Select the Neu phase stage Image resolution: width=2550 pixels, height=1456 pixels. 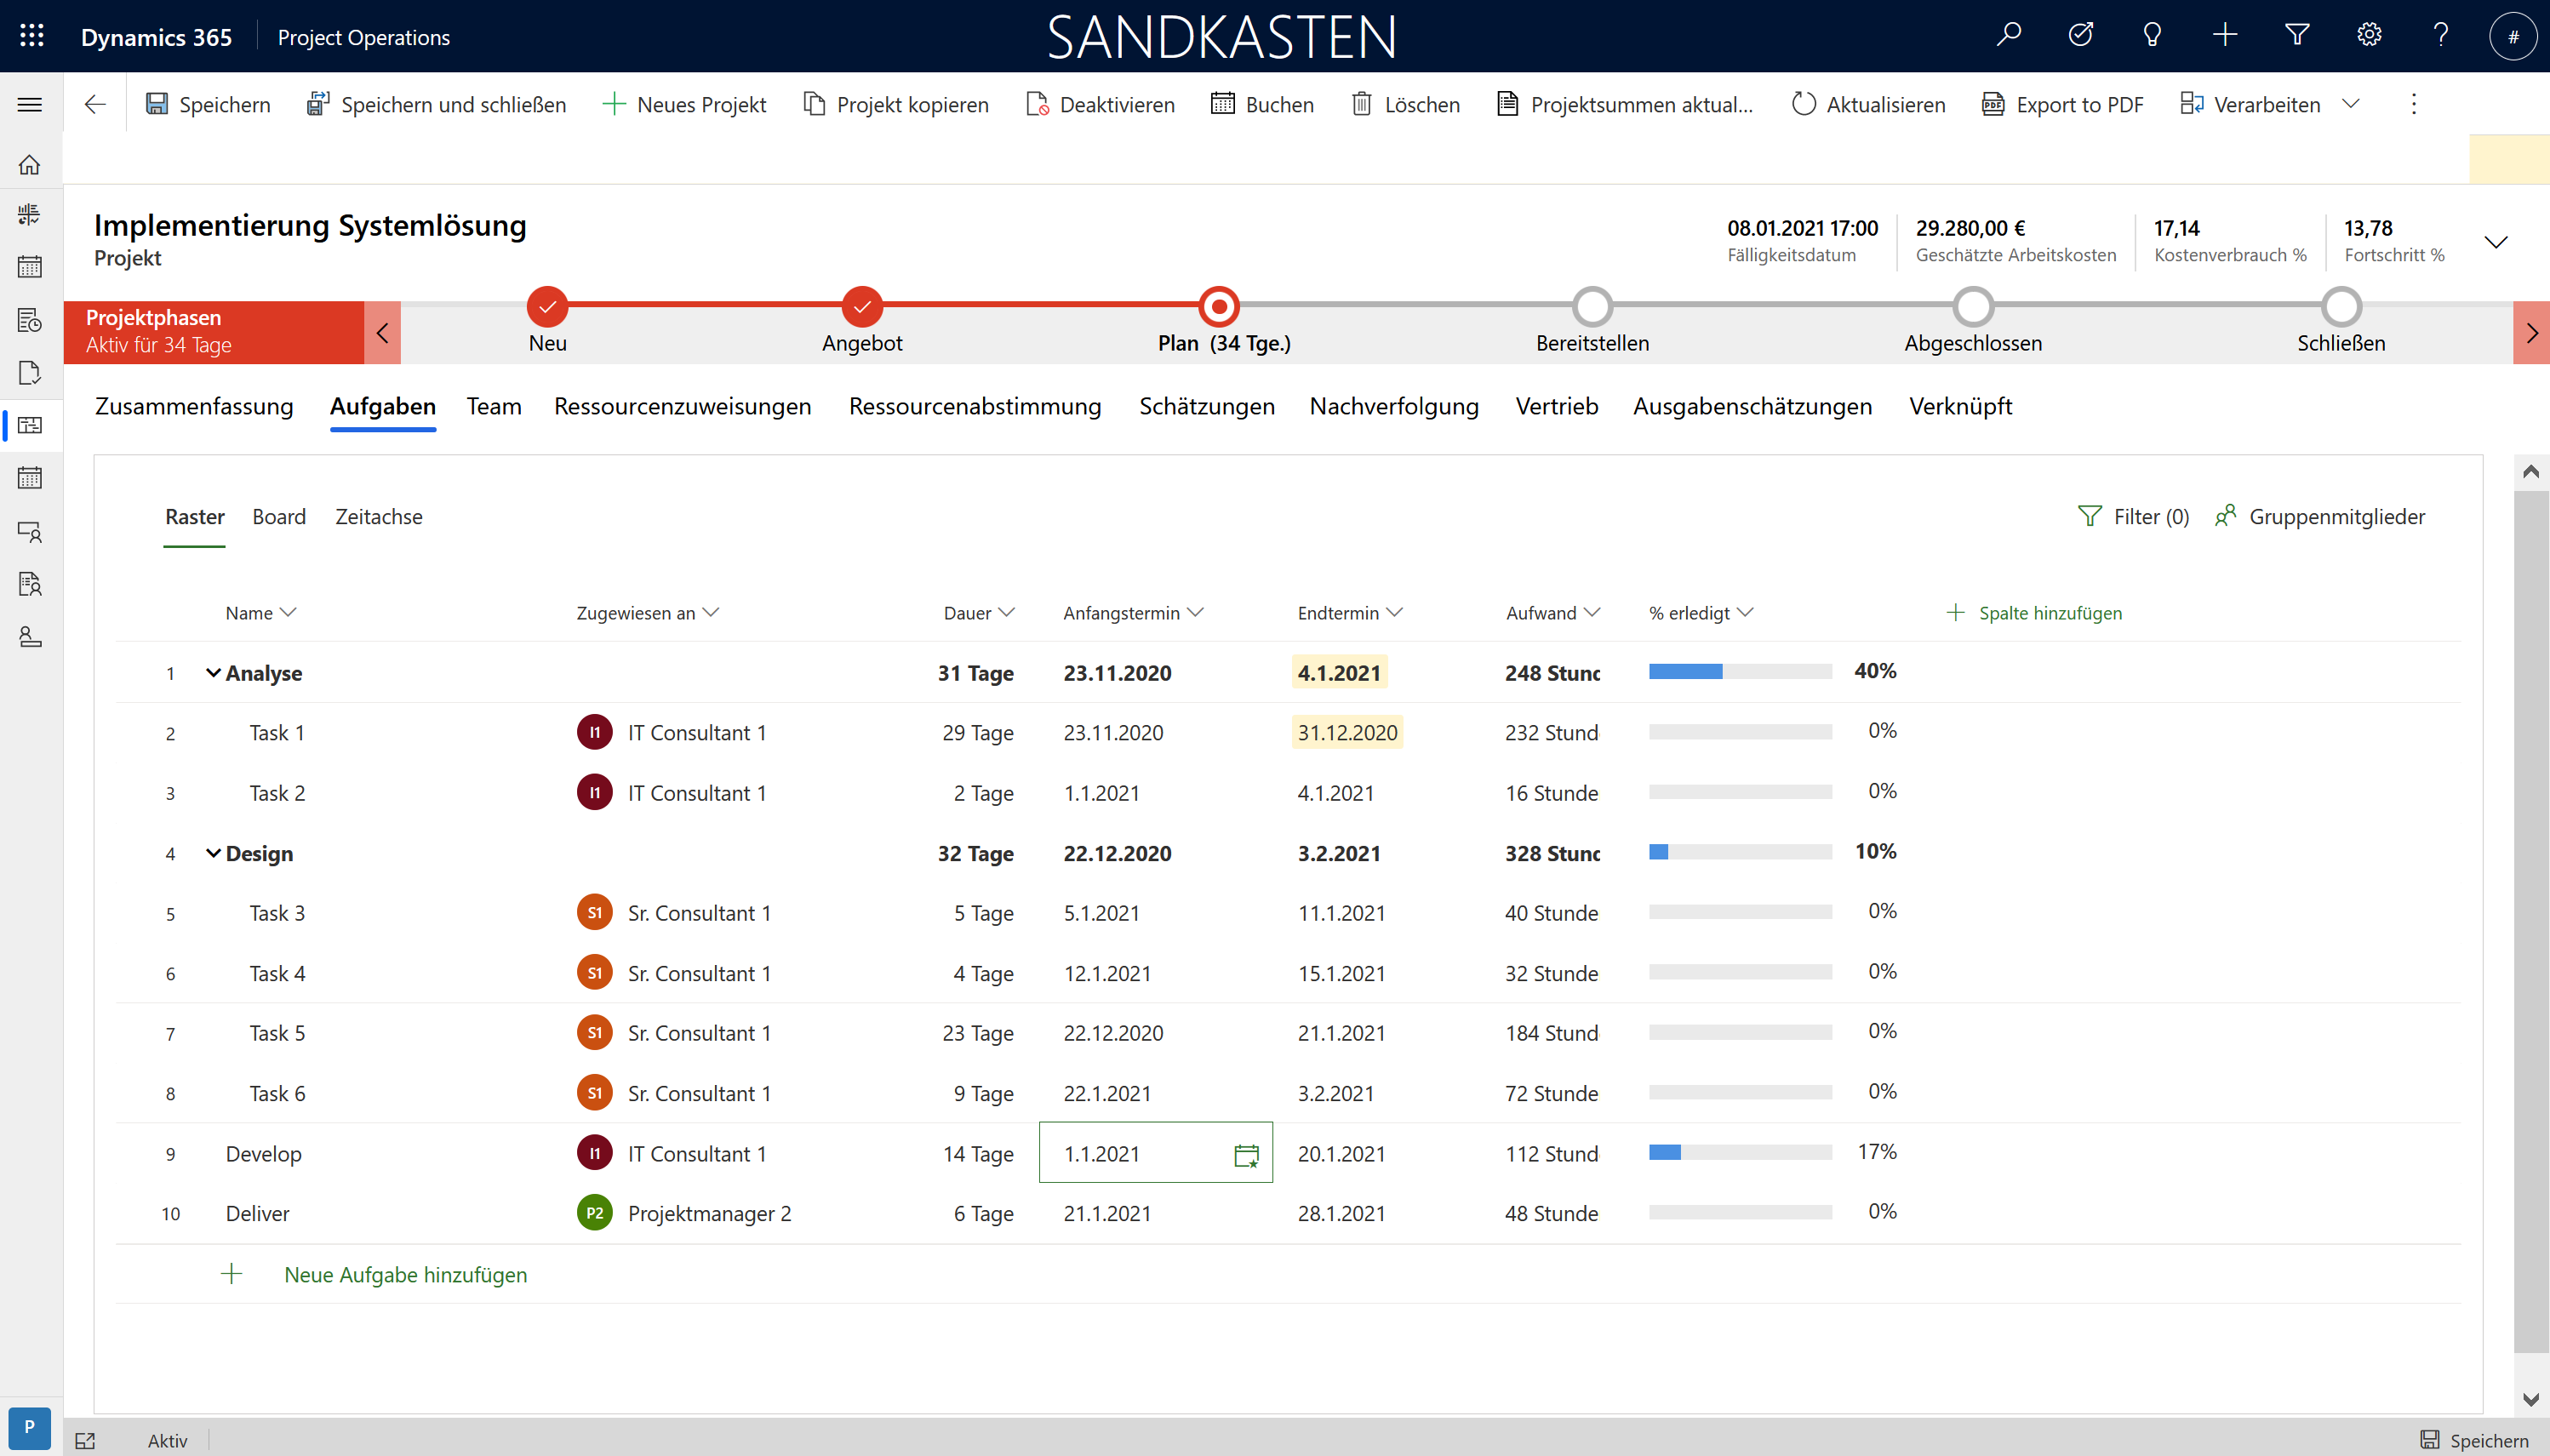click(548, 307)
